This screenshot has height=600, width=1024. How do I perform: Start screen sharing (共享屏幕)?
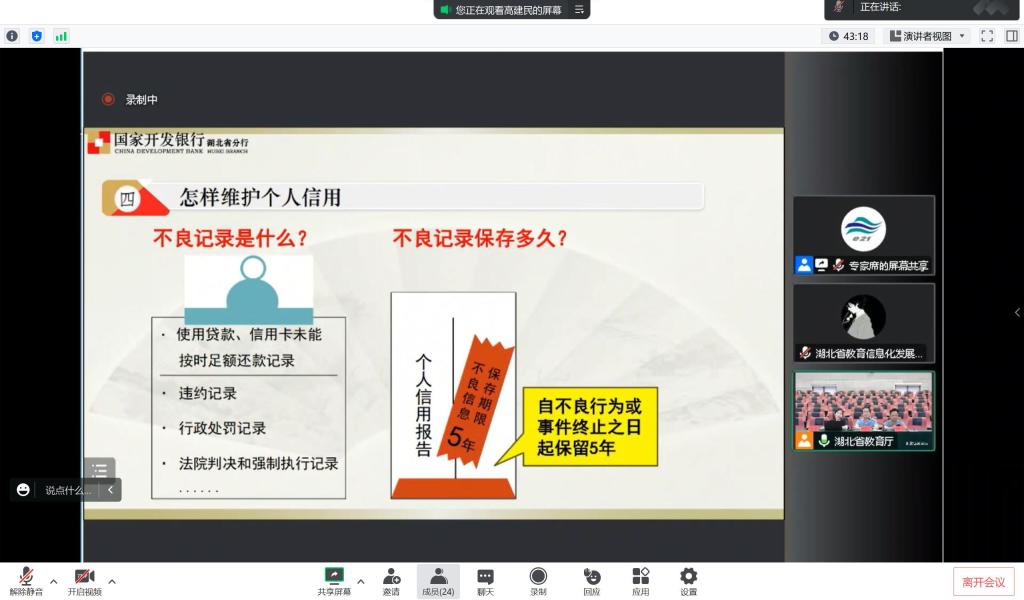(x=334, y=580)
